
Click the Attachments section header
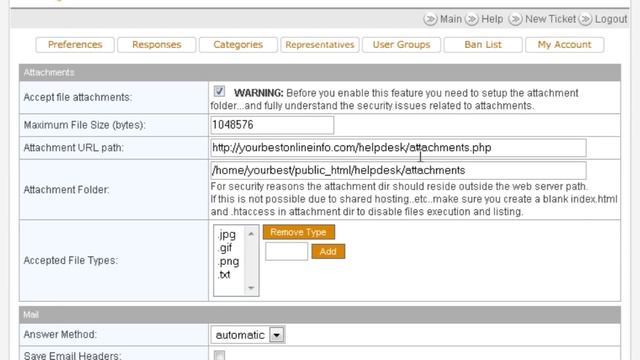click(320, 72)
